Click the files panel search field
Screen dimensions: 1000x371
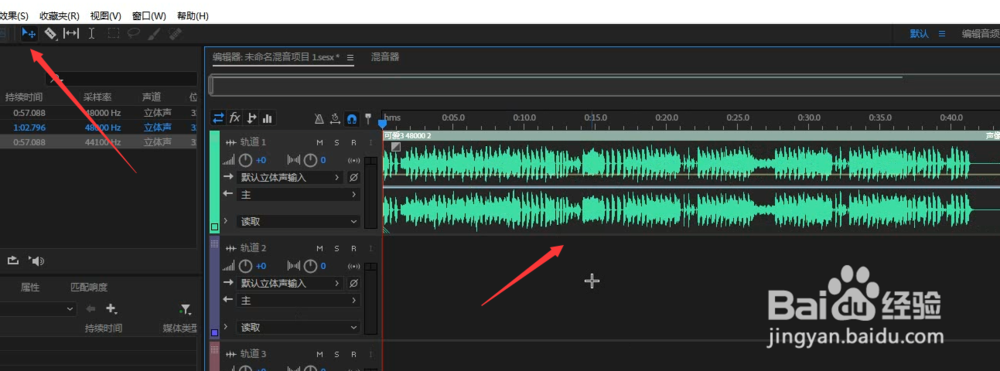121,79
